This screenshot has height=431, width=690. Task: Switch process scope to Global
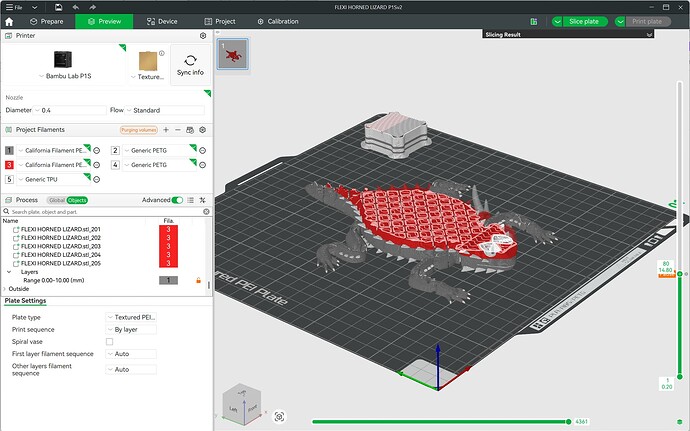[x=56, y=200]
